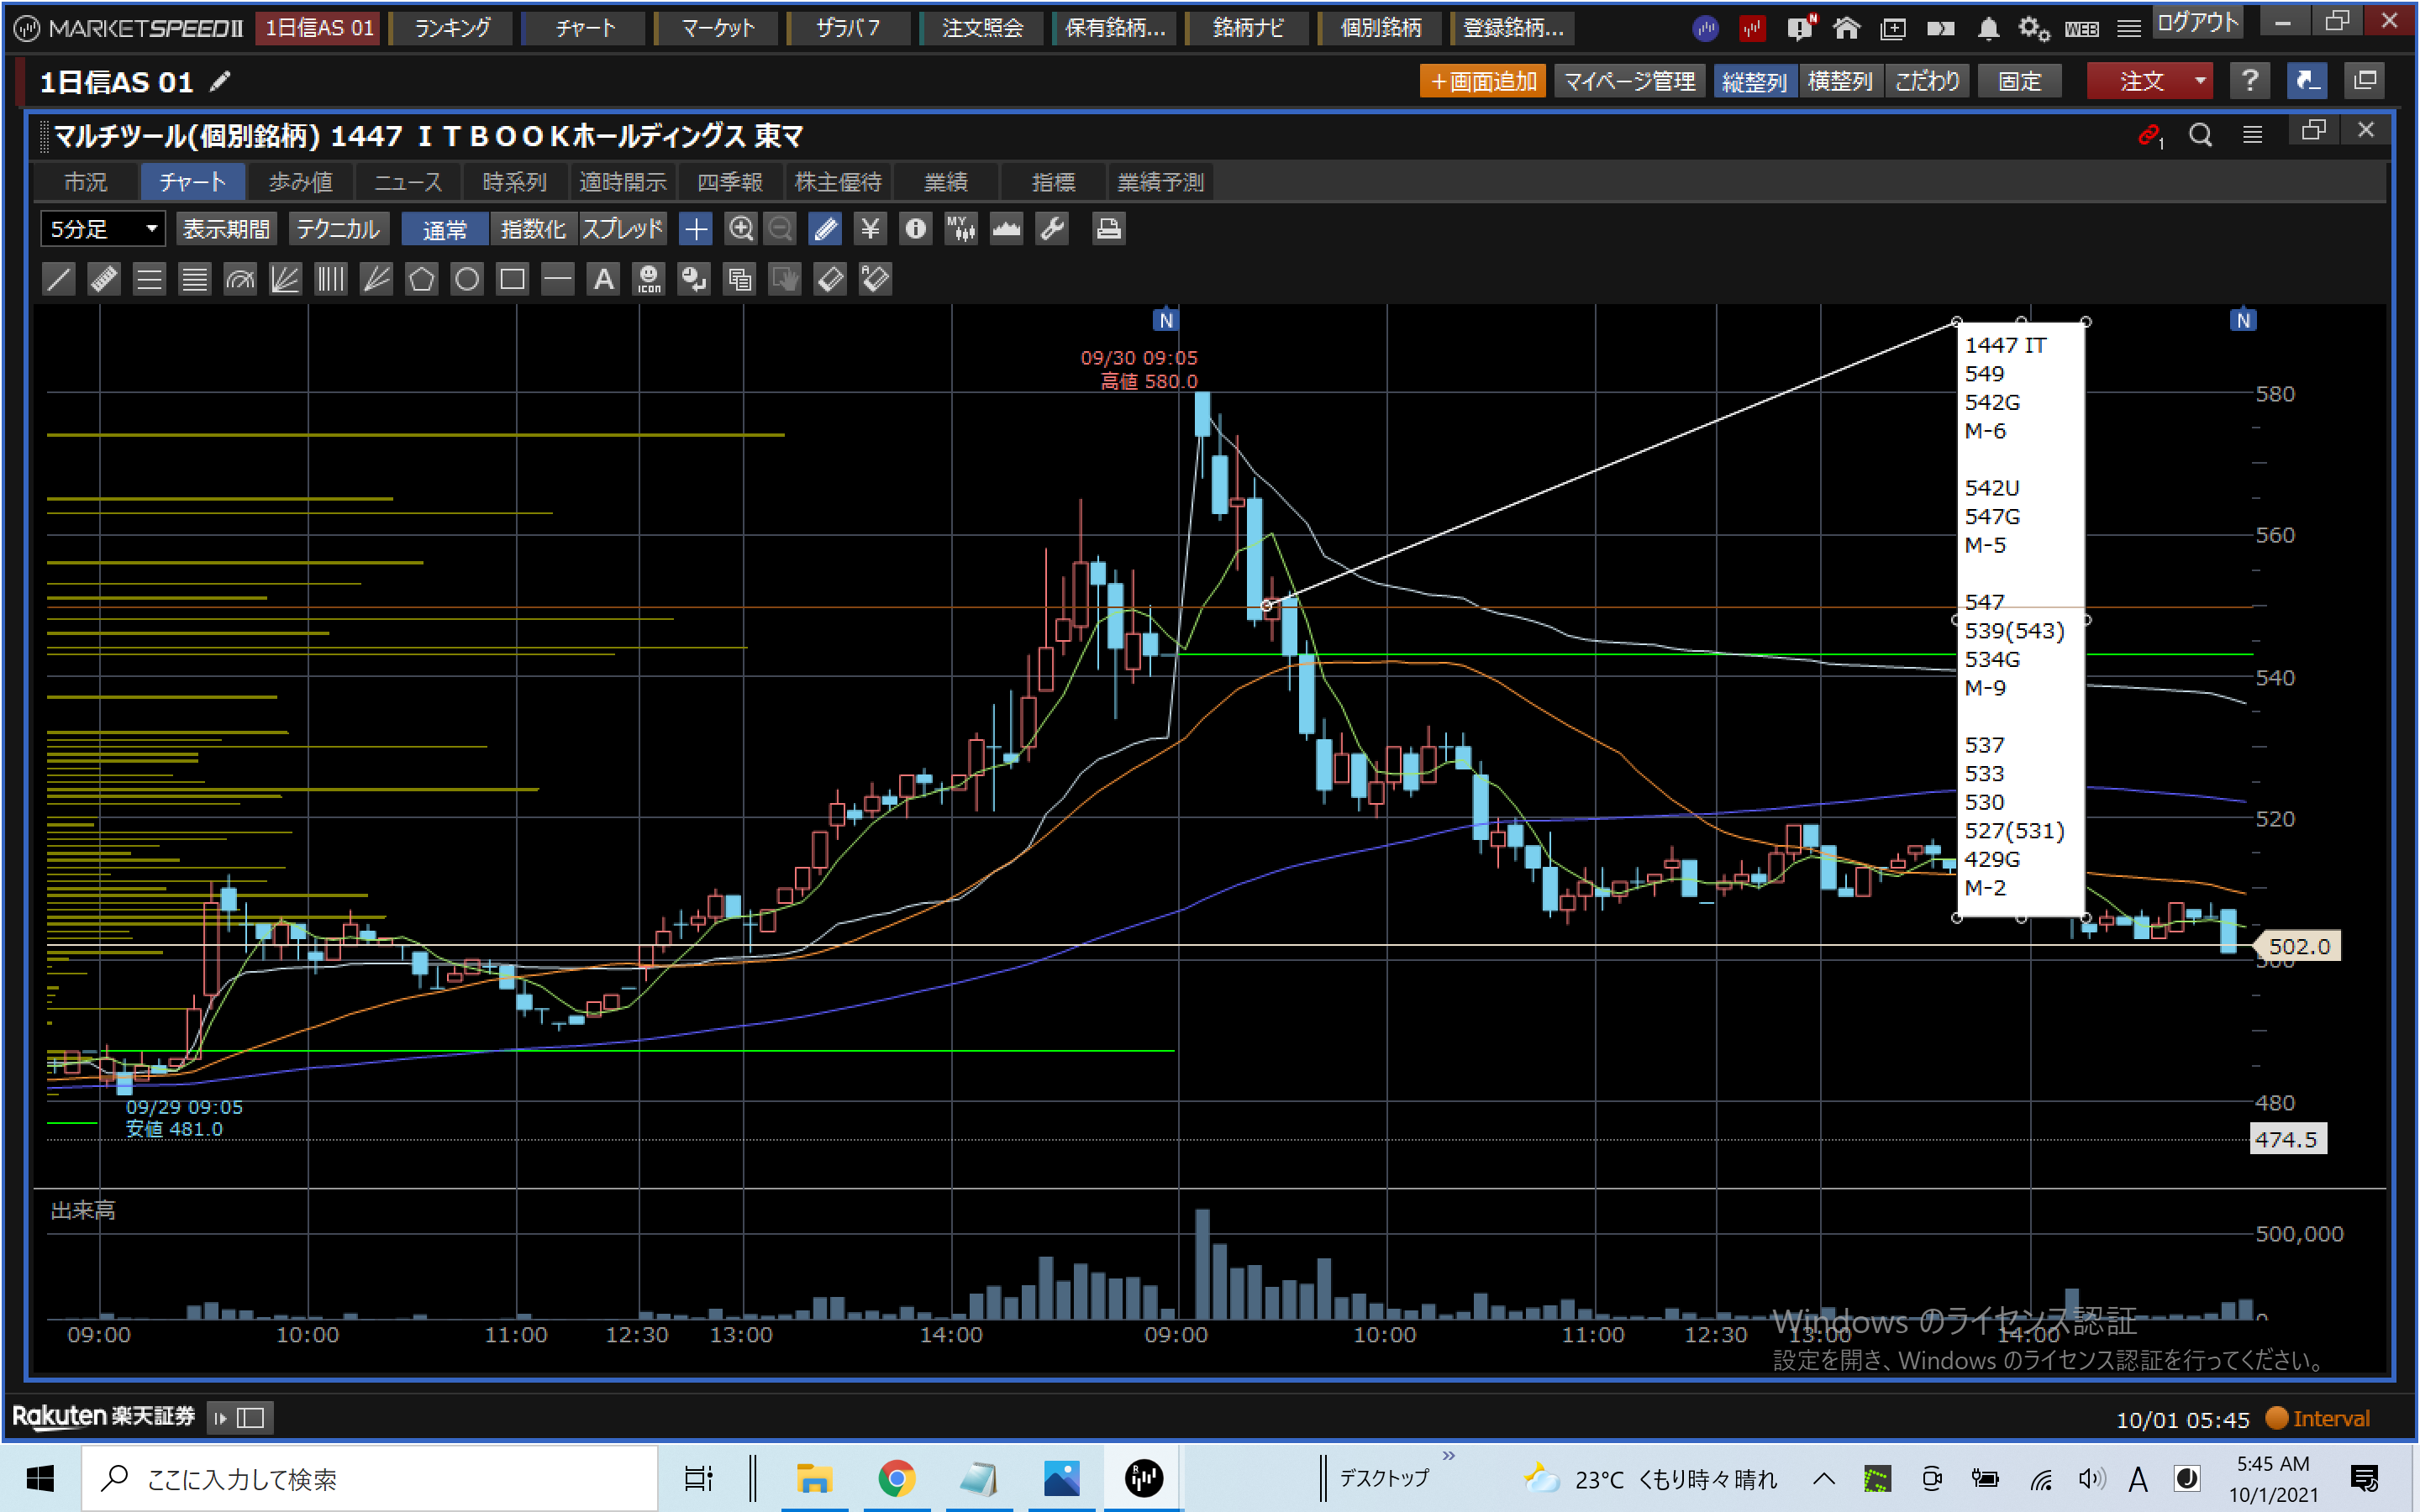Screen dimensions: 2420x1512
Task: Choose the pentagon shape drawing tool
Action: tap(421, 279)
